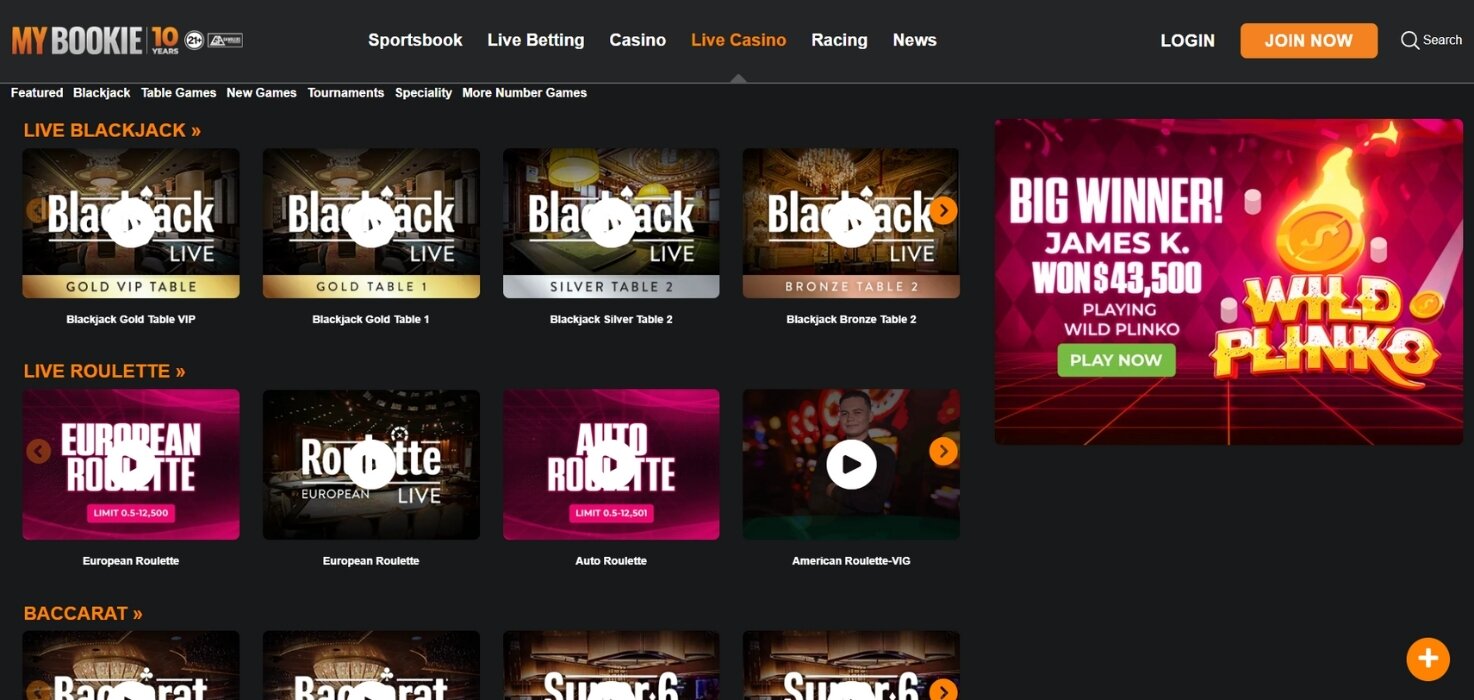This screenshot has width=1474, height=700.
Task: Click Live Roulette row right arrow
Action: (x=943, y=451)
